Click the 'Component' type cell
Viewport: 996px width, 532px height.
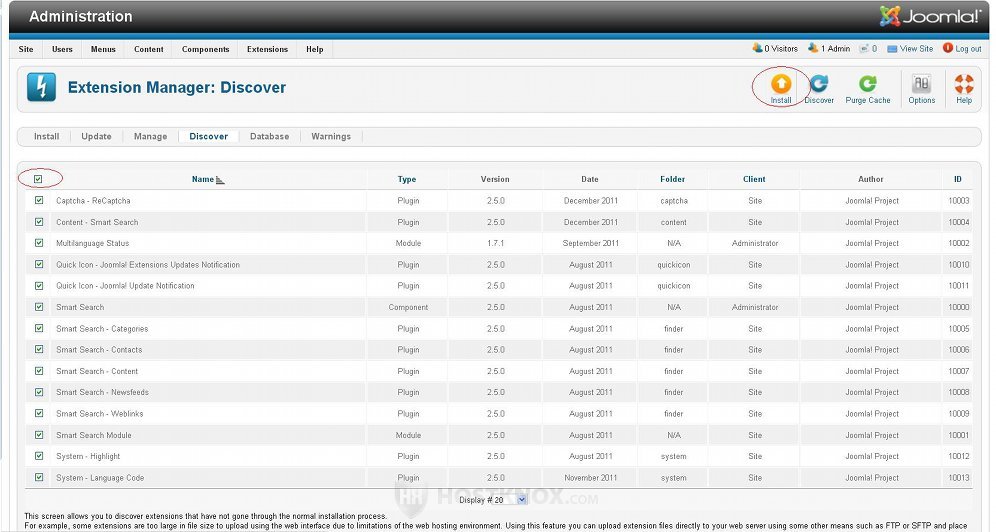tap(408, 307)
